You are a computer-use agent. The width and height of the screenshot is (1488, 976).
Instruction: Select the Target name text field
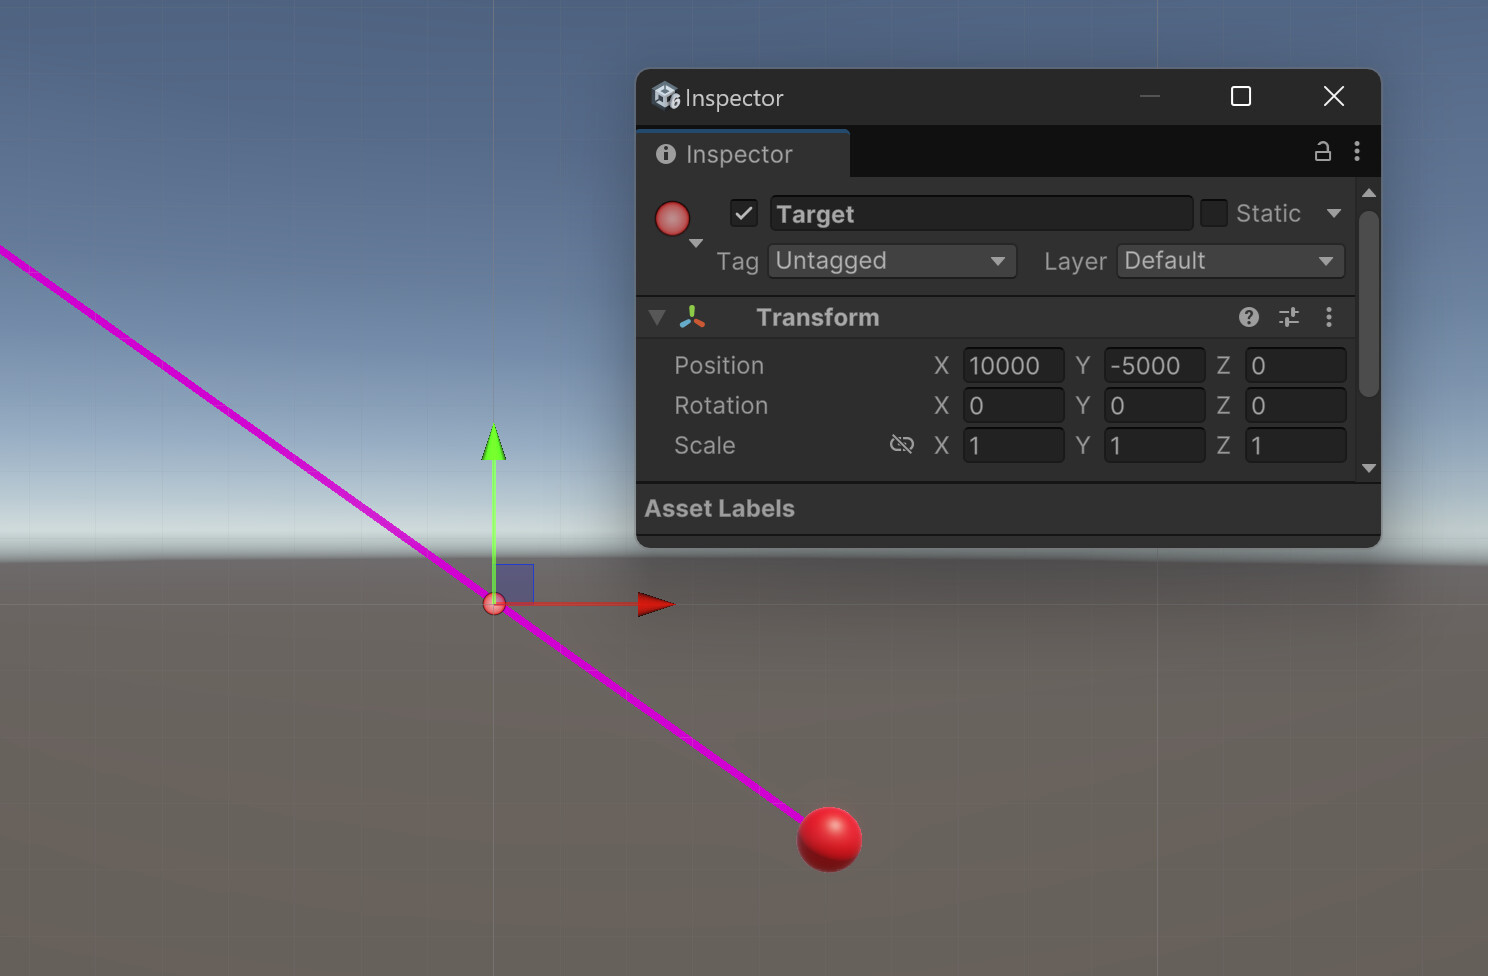coord(980,213)
